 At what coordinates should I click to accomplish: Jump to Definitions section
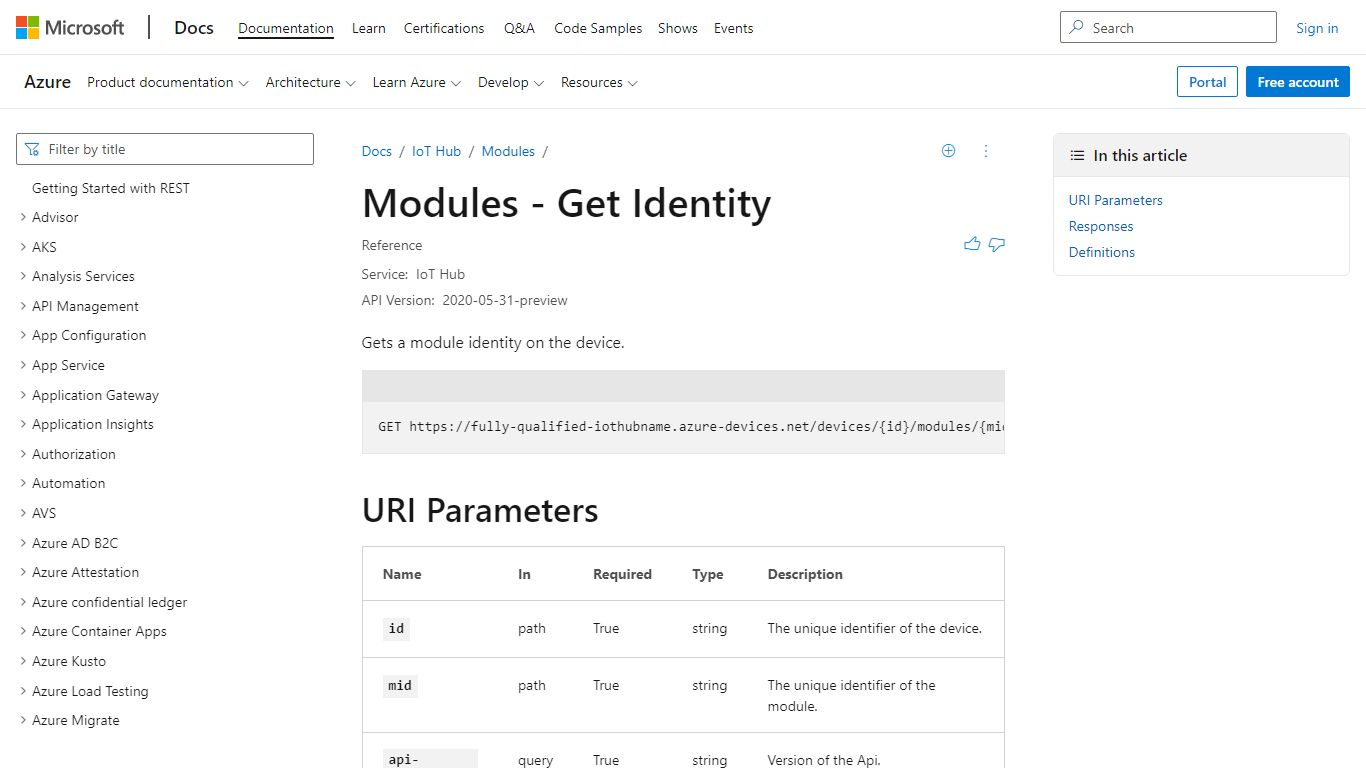(x=1102, y=252)
